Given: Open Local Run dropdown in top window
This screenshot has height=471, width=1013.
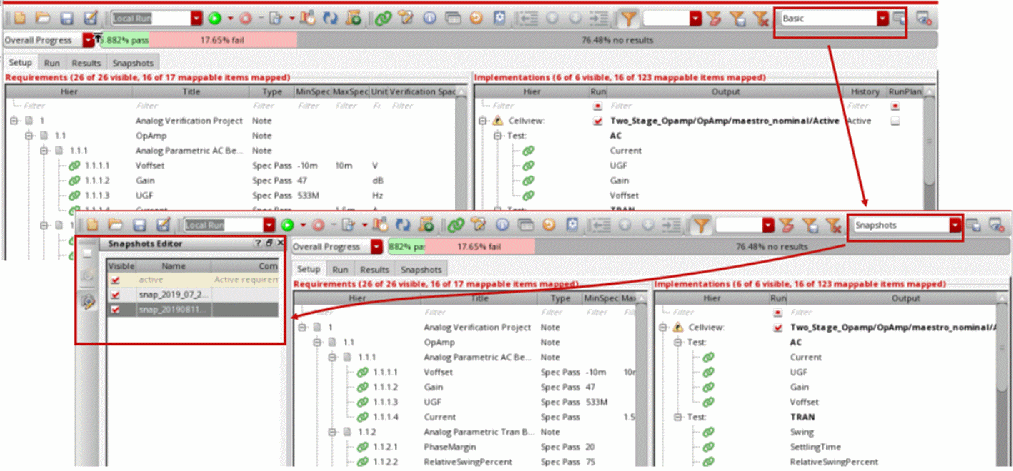Looking at the screenshot, I should (x=196, y=19).
